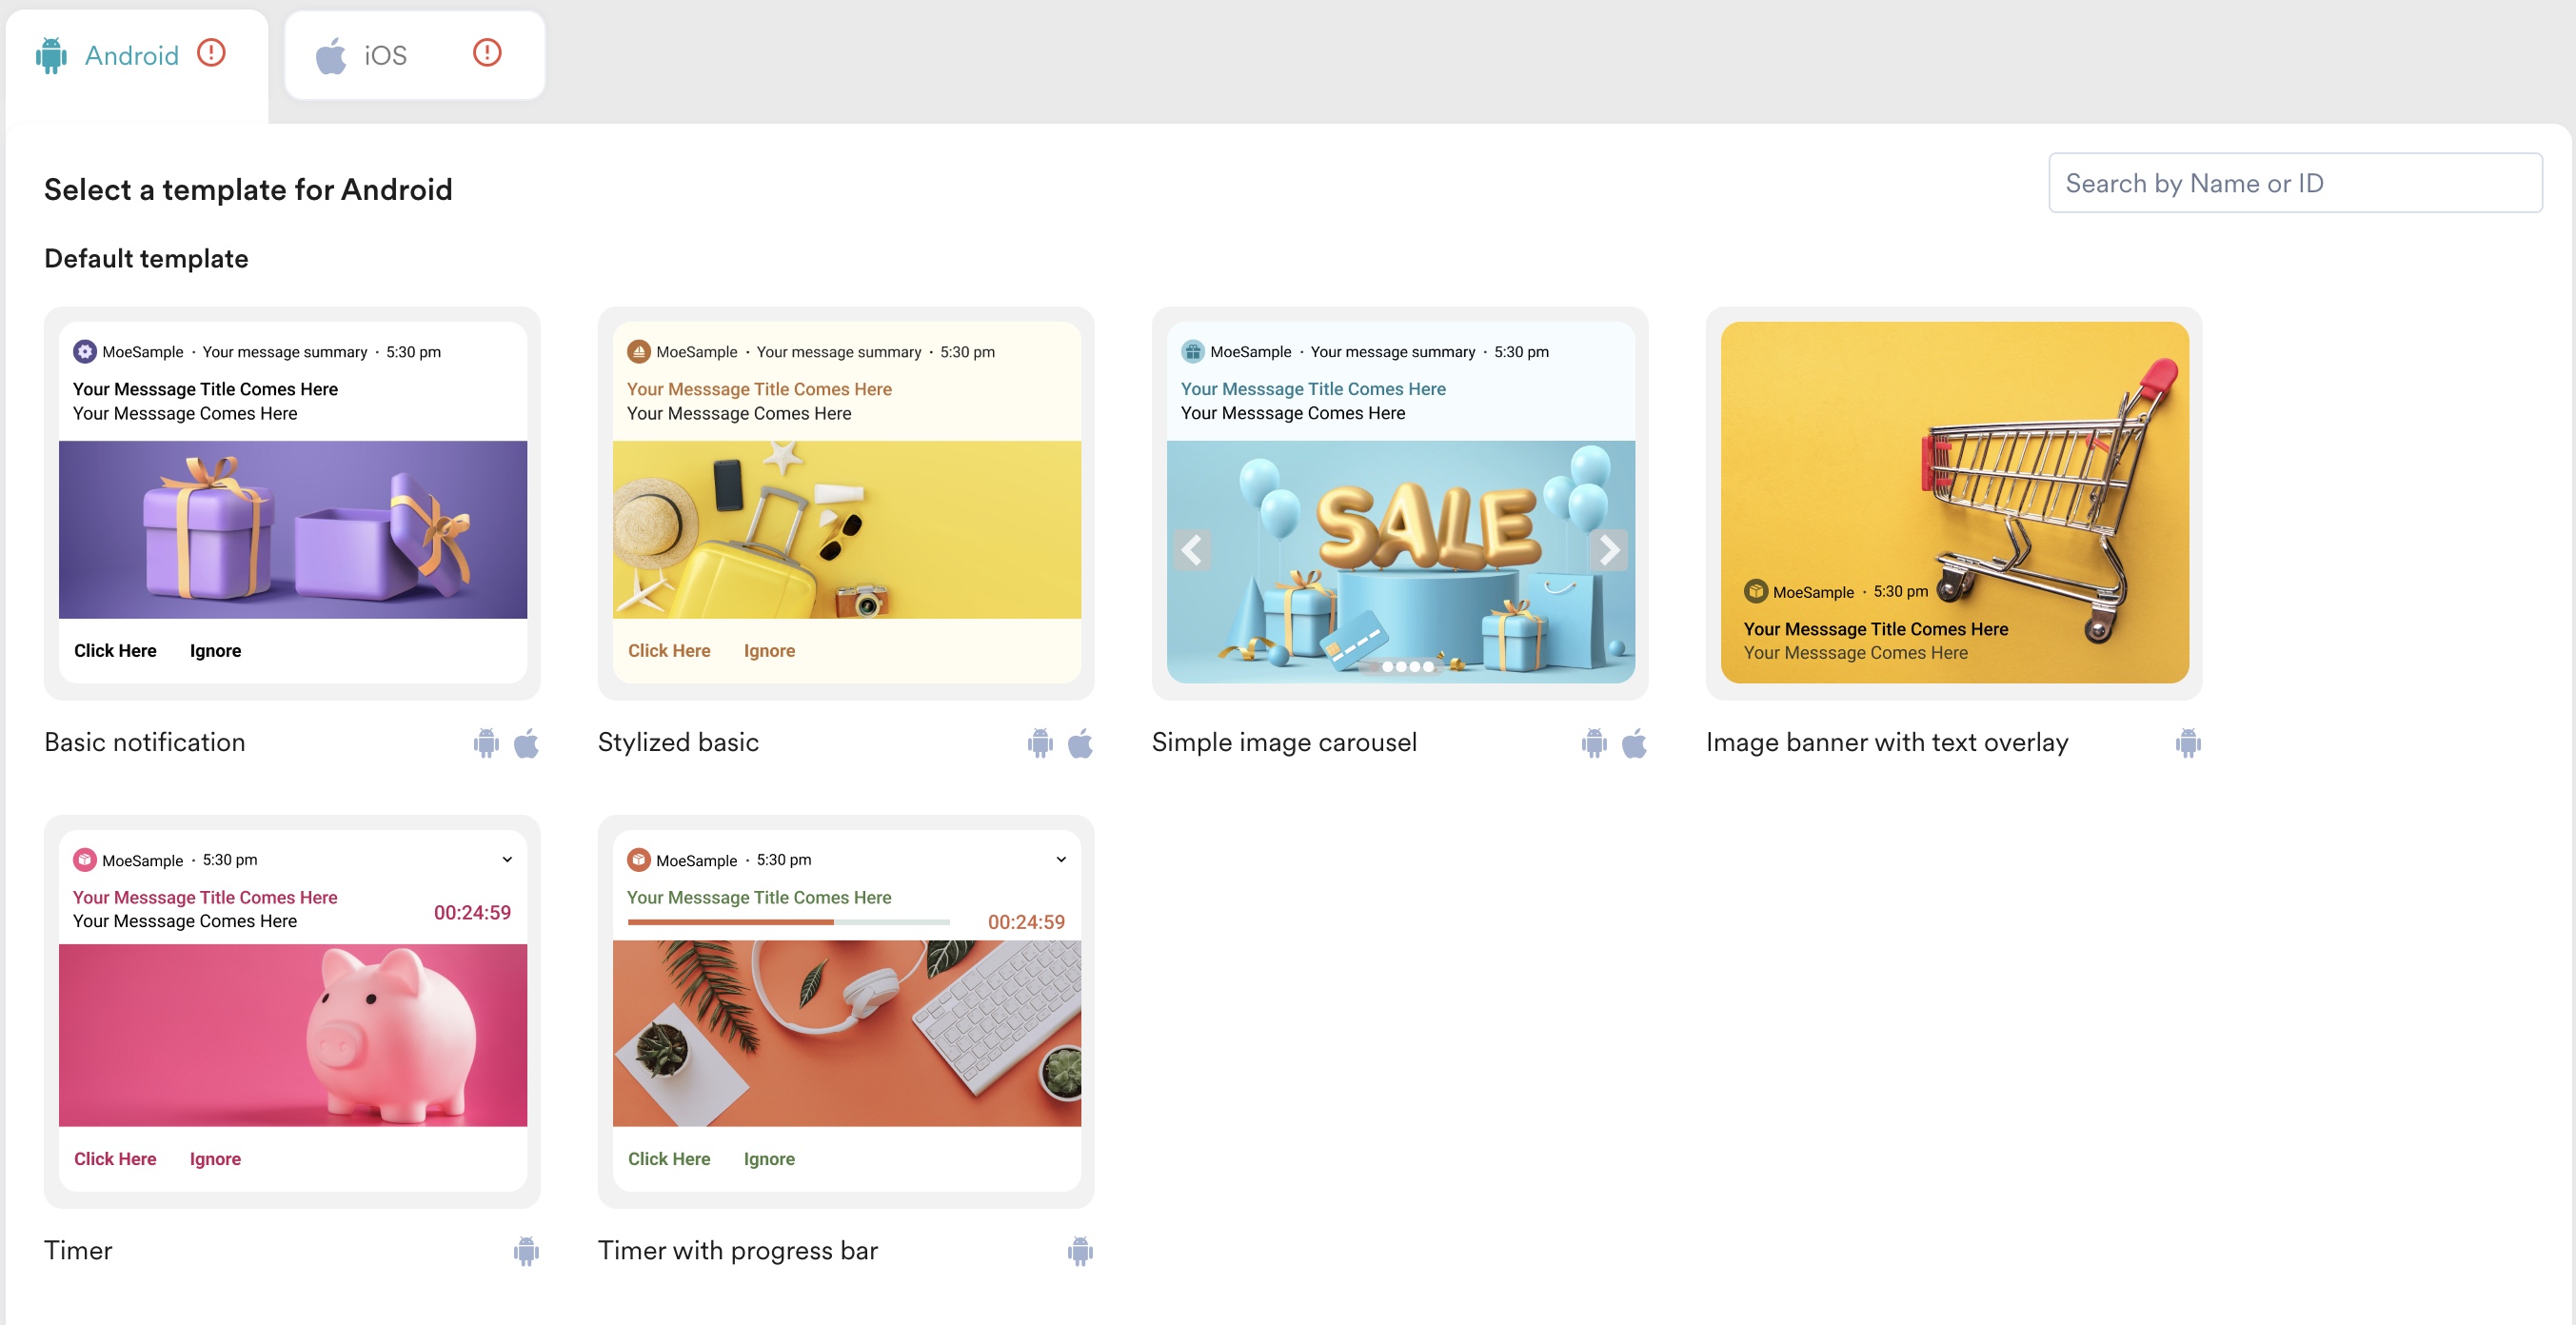Expand chevron on Timer with progress bar preview
The height and width of the screenshot is (1325, 2576).
(x=1061, y=859)
